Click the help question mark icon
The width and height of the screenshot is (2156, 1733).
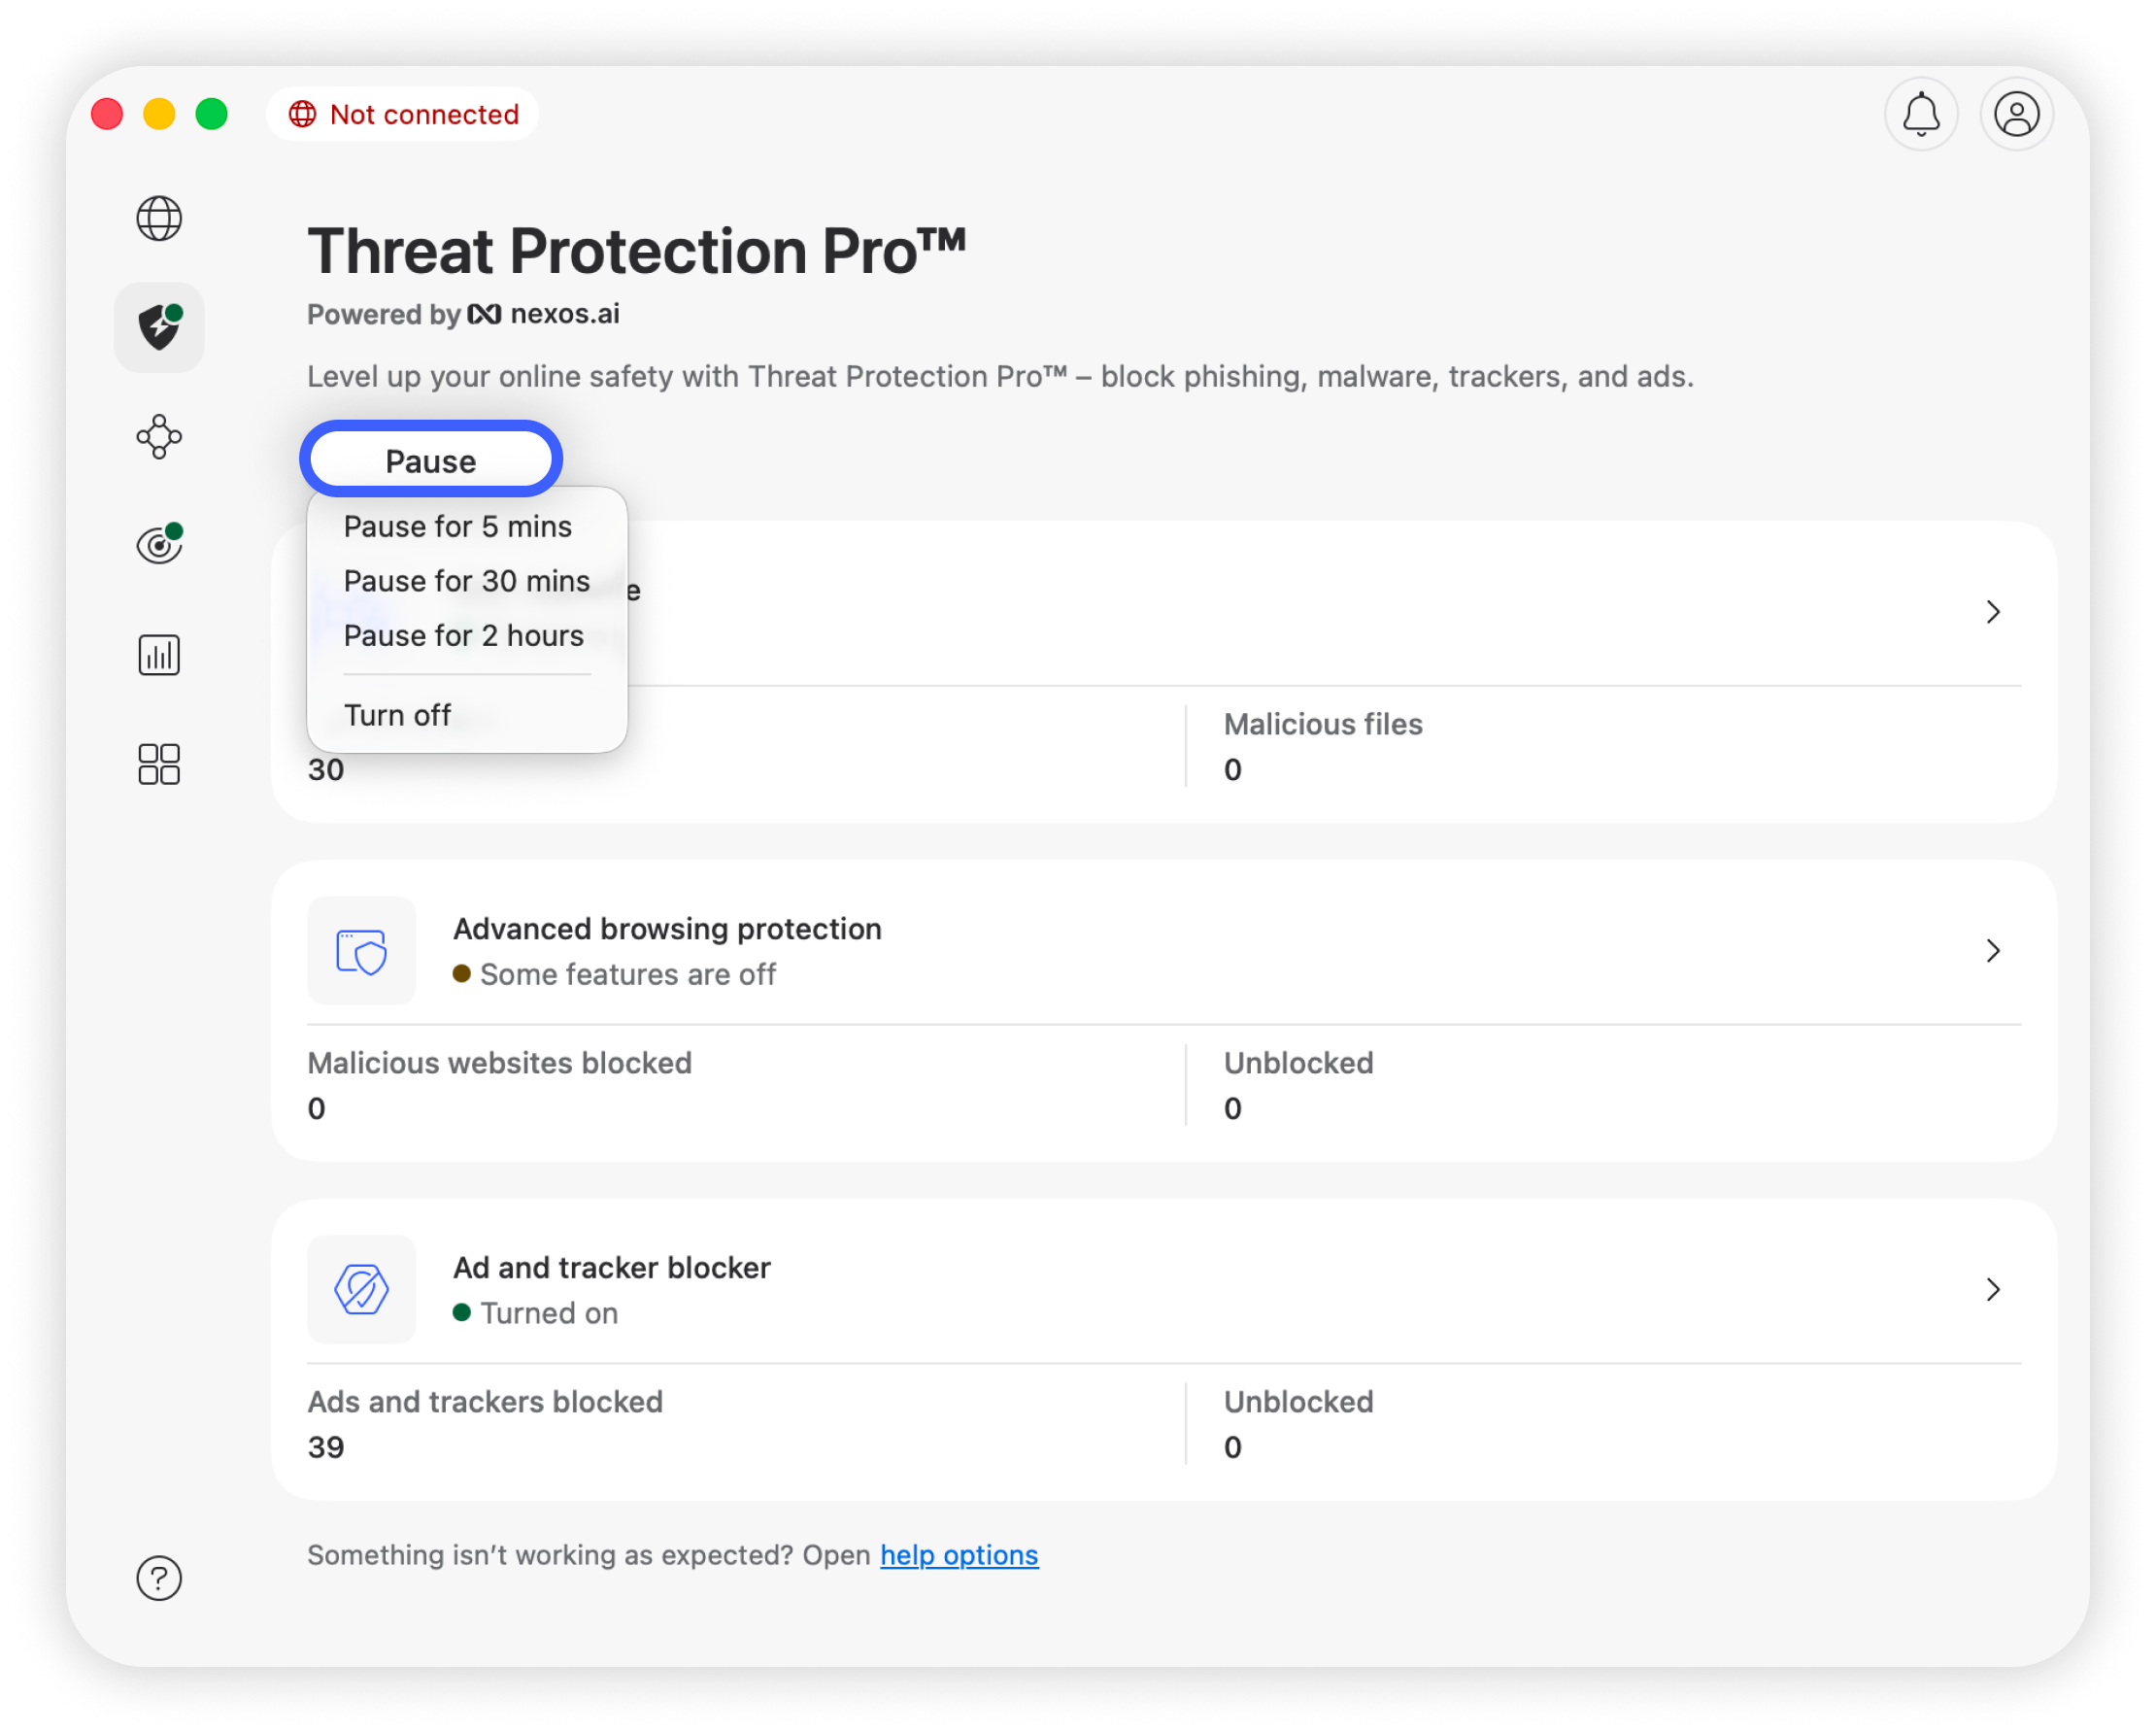pyautogui.click(x=159, y=1578)
